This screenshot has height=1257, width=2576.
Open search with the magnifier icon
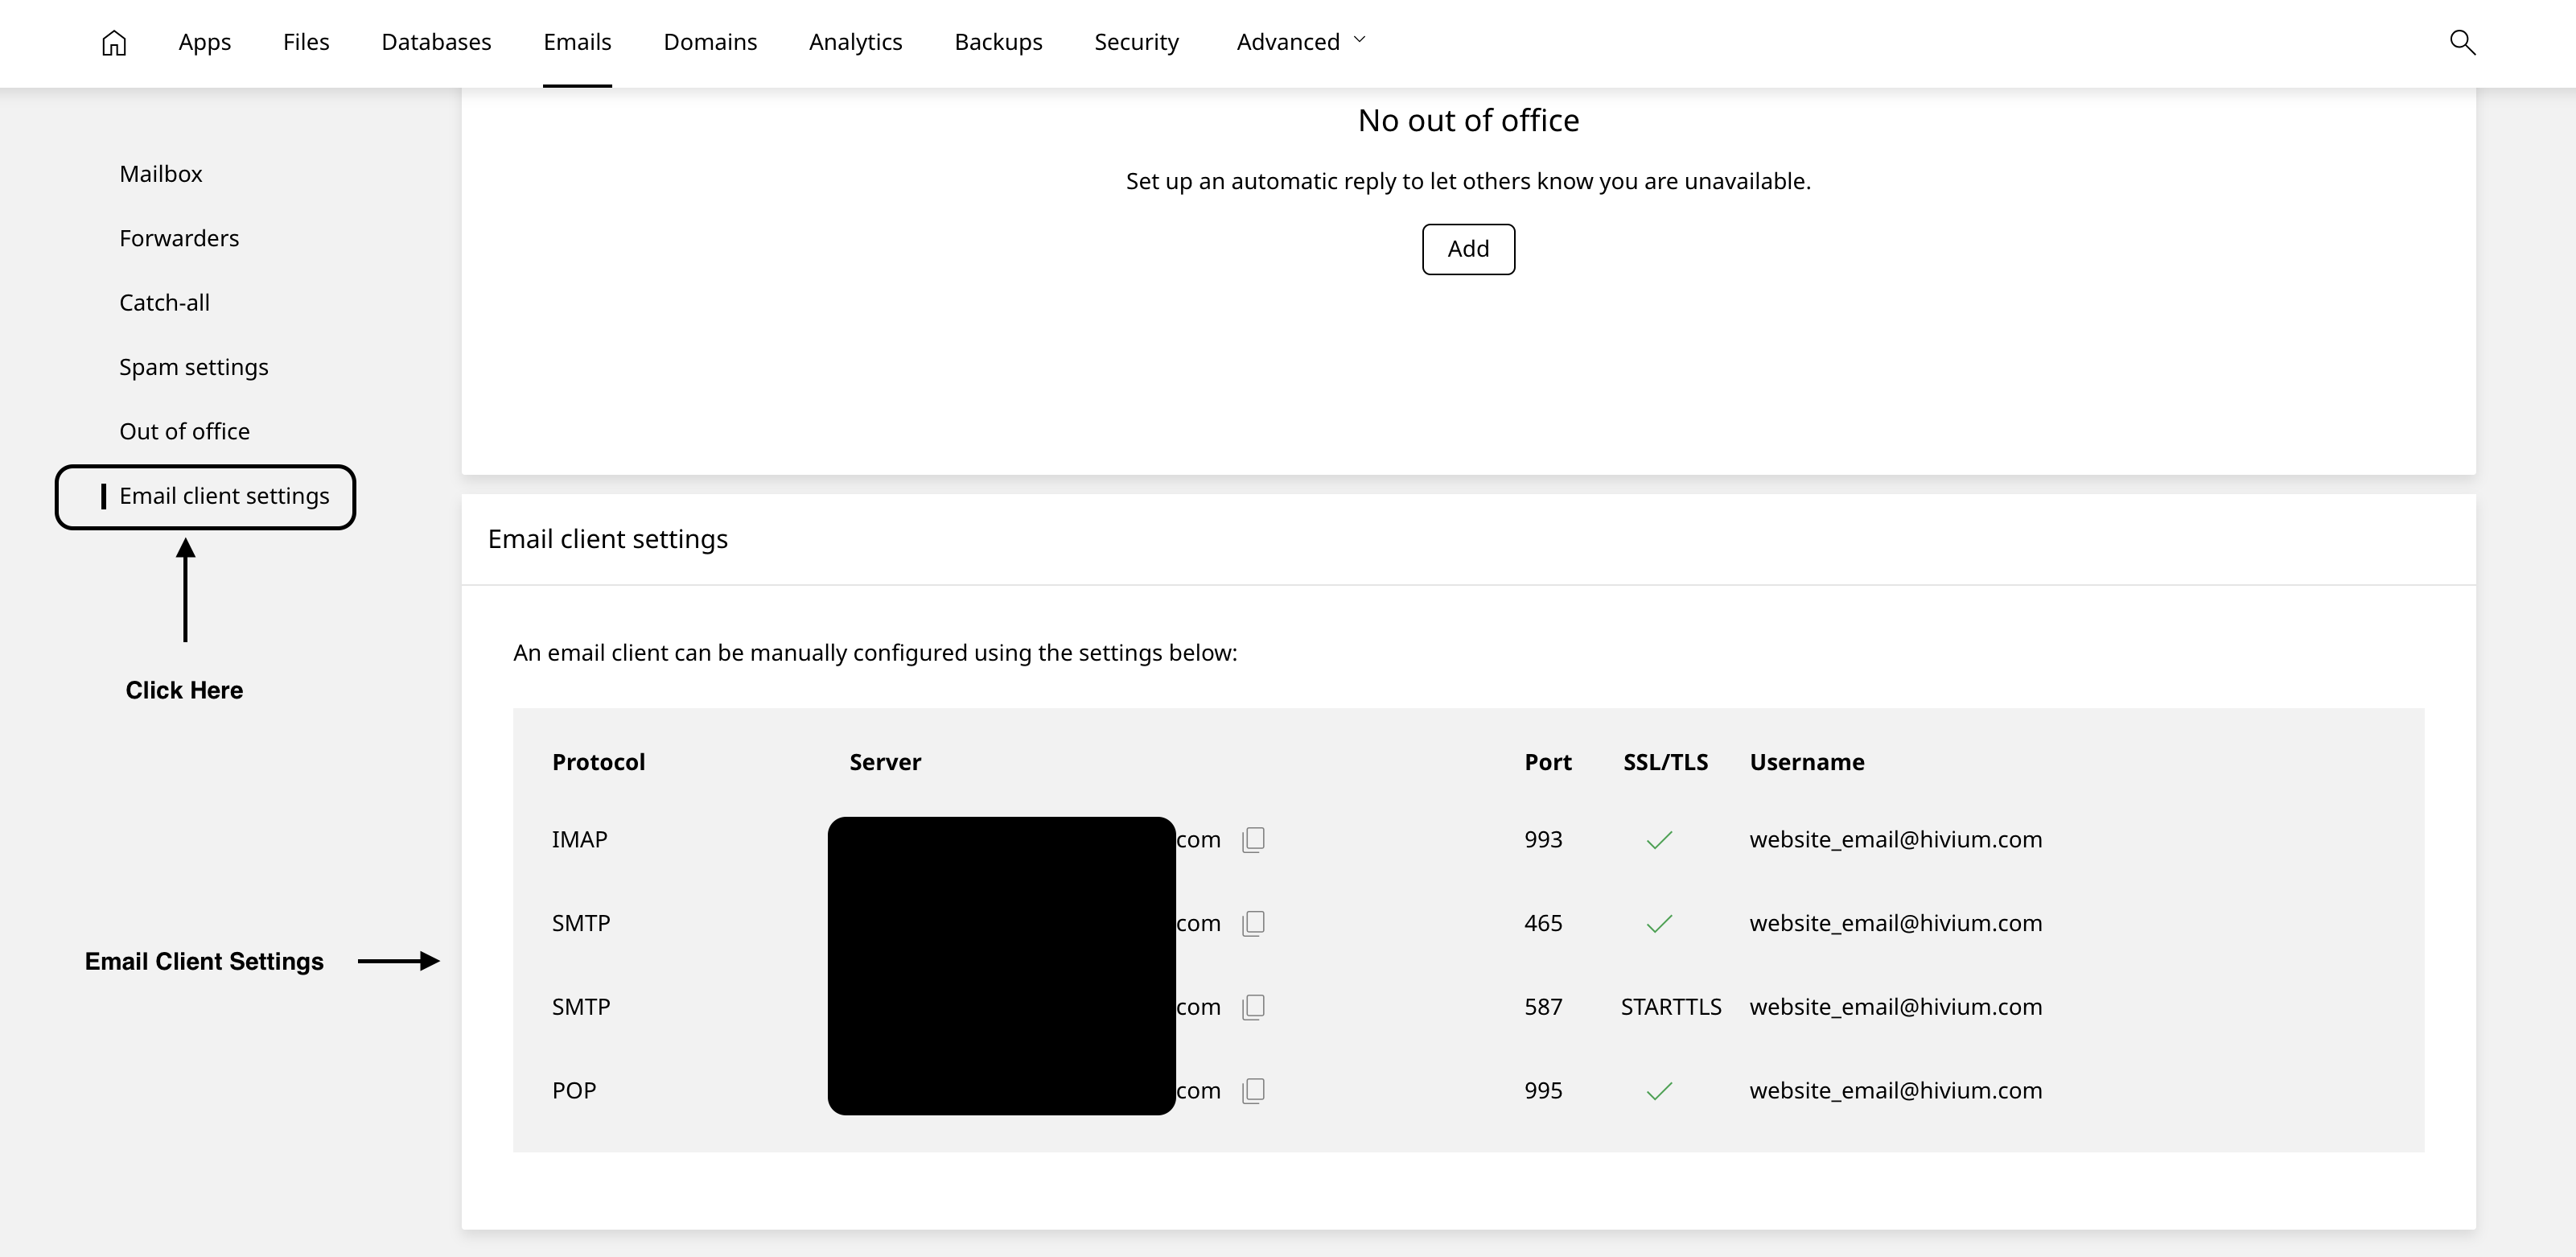pos(2462,42)
